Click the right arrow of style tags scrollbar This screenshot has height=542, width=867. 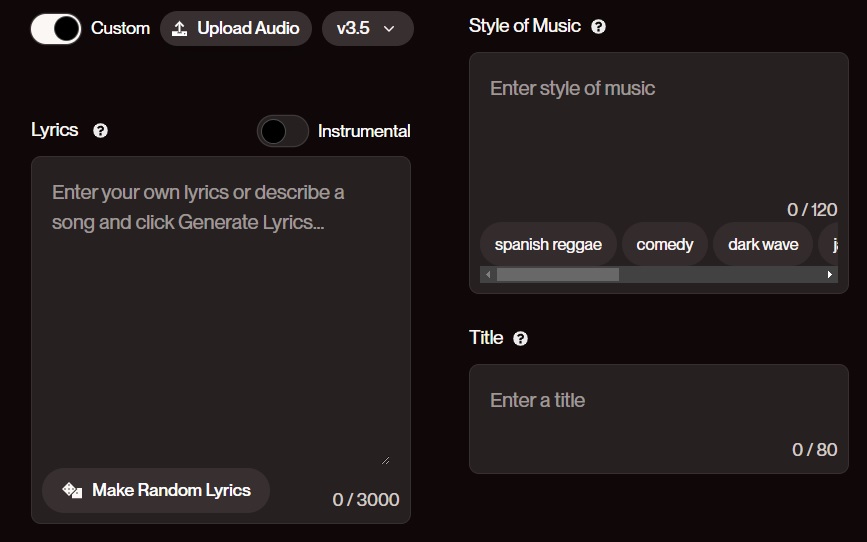[x=829, y=274]
